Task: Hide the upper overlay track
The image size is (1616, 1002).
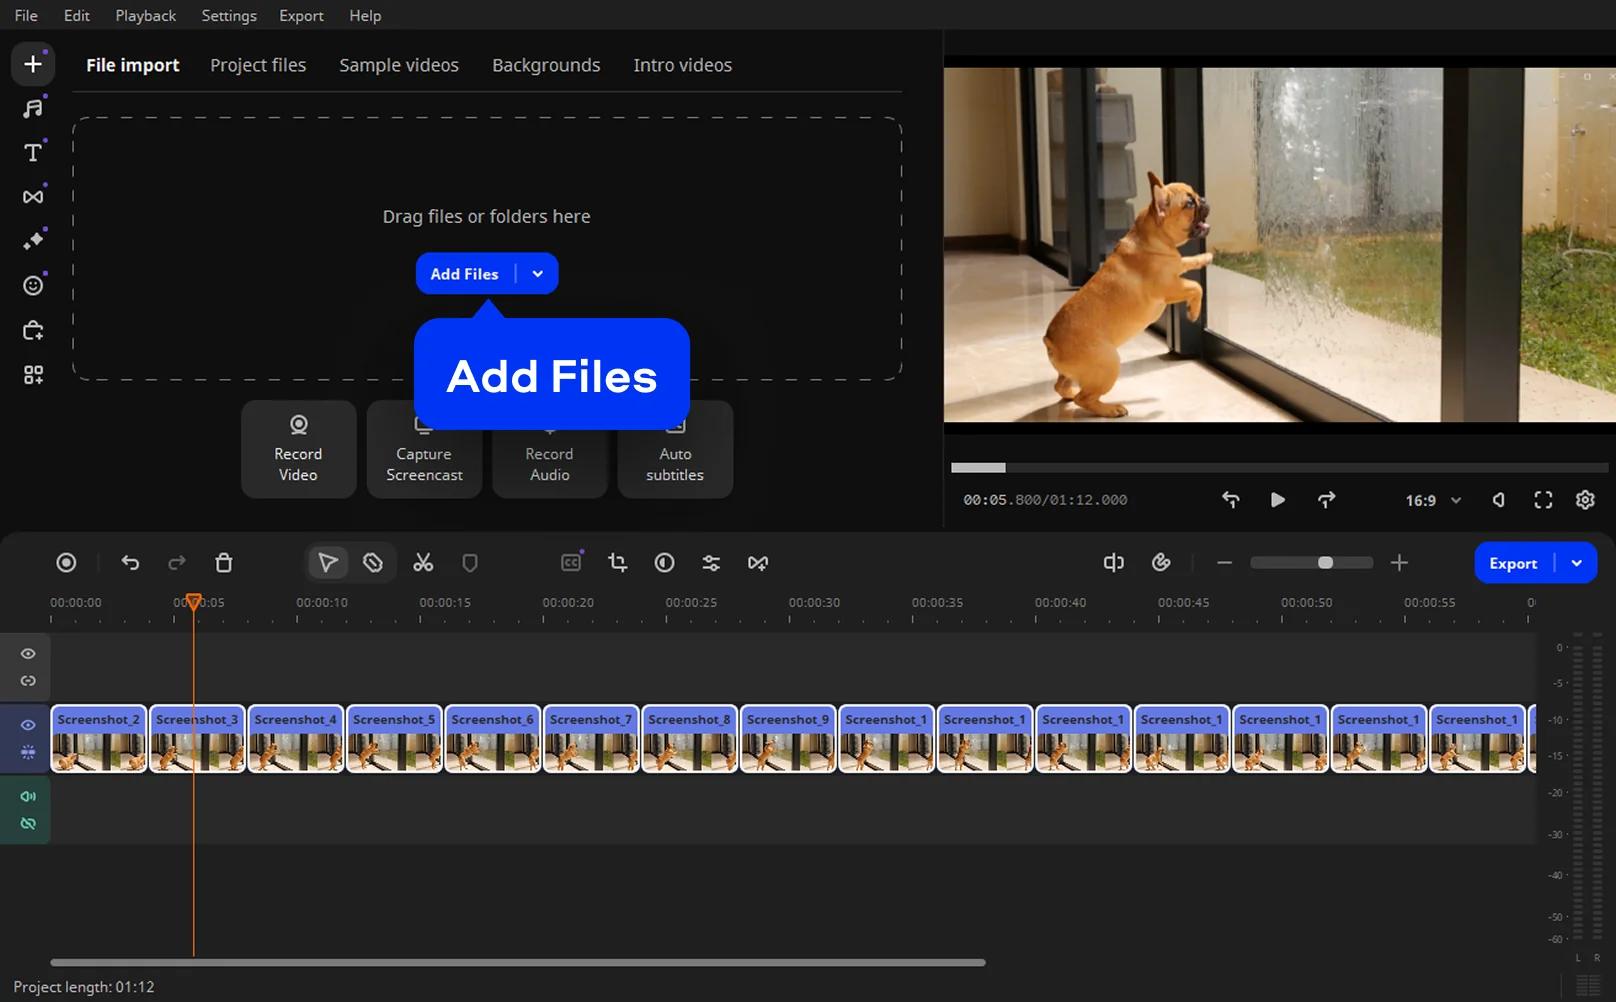Action: tap(28, 654)
